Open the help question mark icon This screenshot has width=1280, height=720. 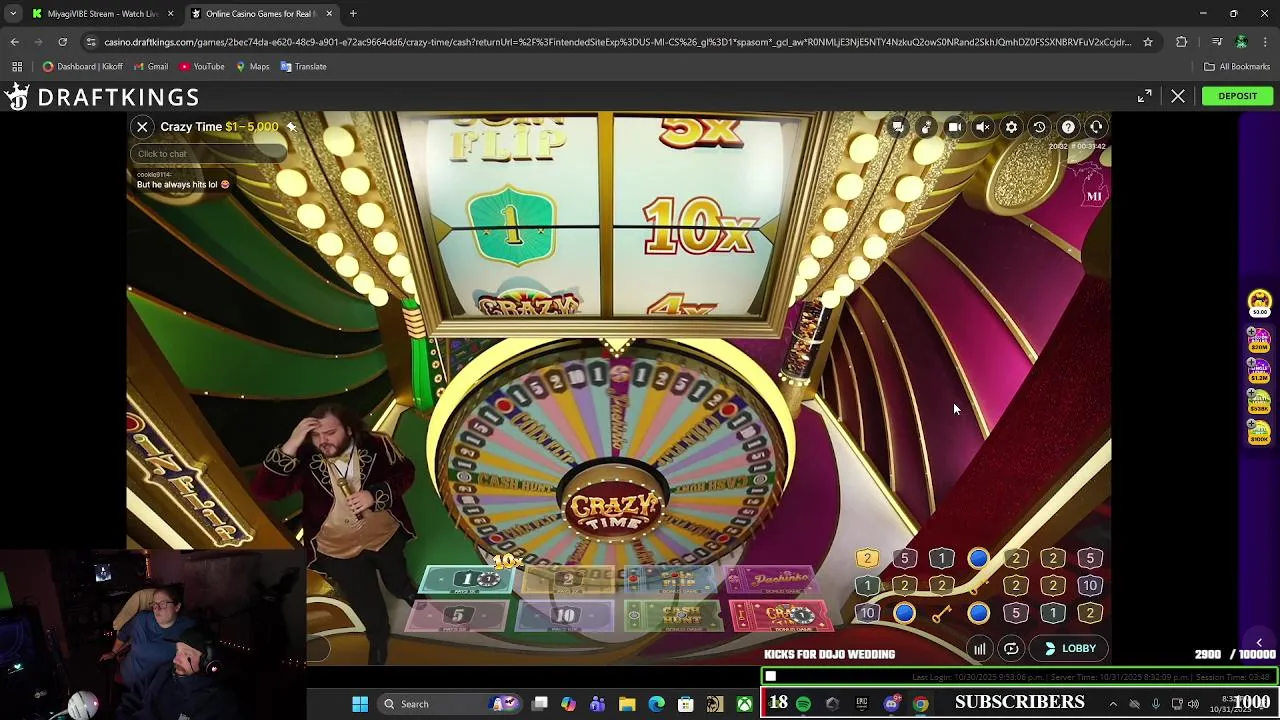click(1068, 127)
